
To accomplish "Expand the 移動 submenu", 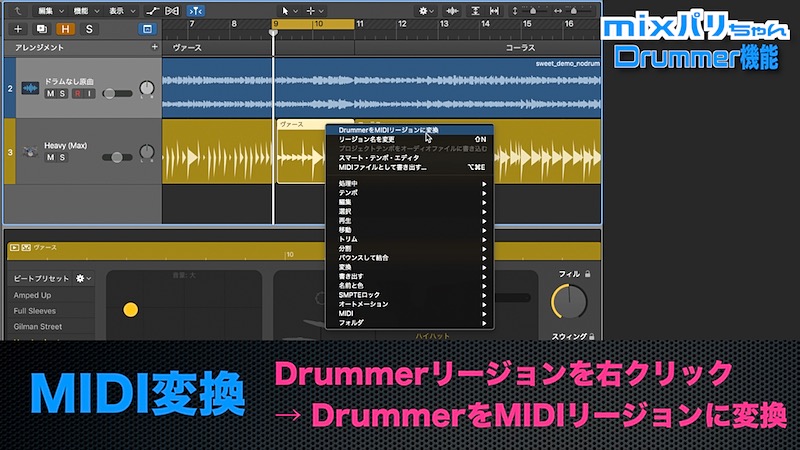I will [409, 230].
